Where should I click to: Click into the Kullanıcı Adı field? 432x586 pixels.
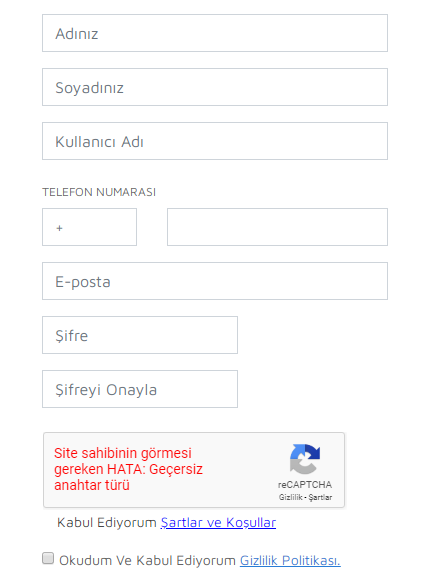215,141
